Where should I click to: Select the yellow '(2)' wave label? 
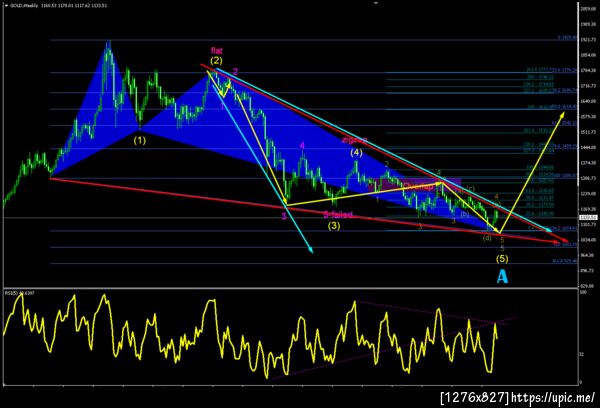click(x=216, y=60)
